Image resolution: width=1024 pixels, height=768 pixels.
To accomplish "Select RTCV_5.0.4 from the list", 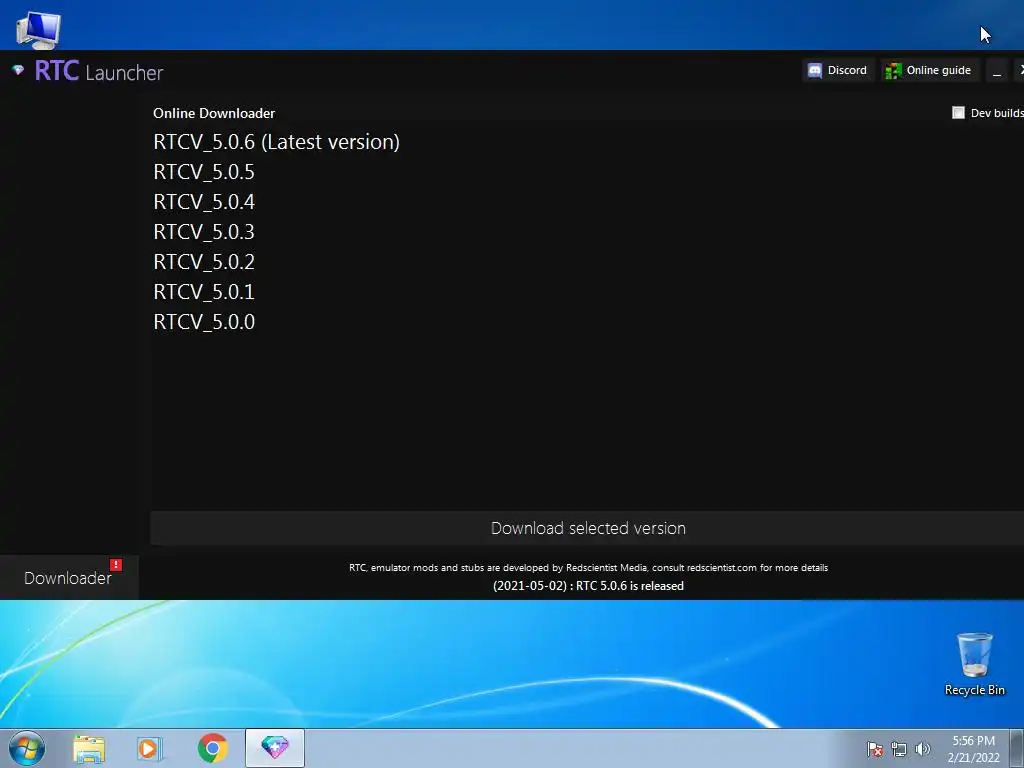I will pyautogui.click(x=204, y=202).
